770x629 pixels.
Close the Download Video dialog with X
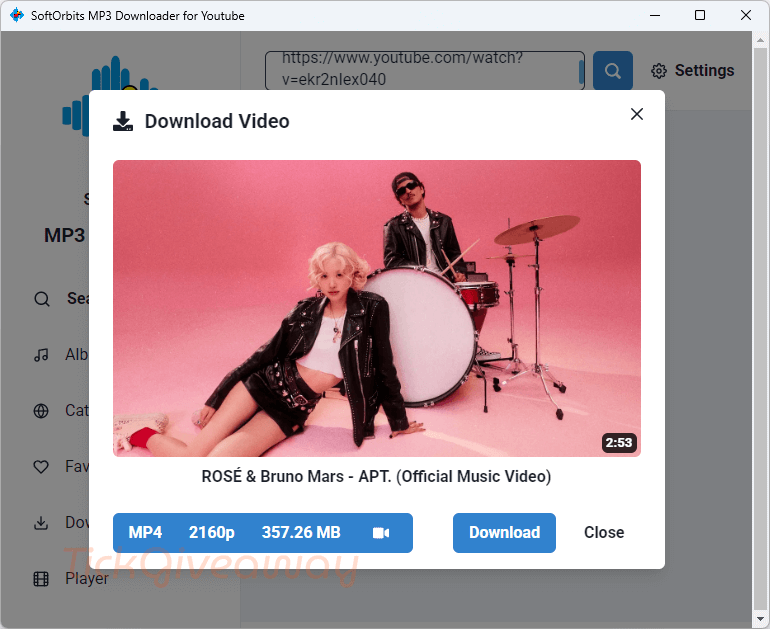point(637,114)
